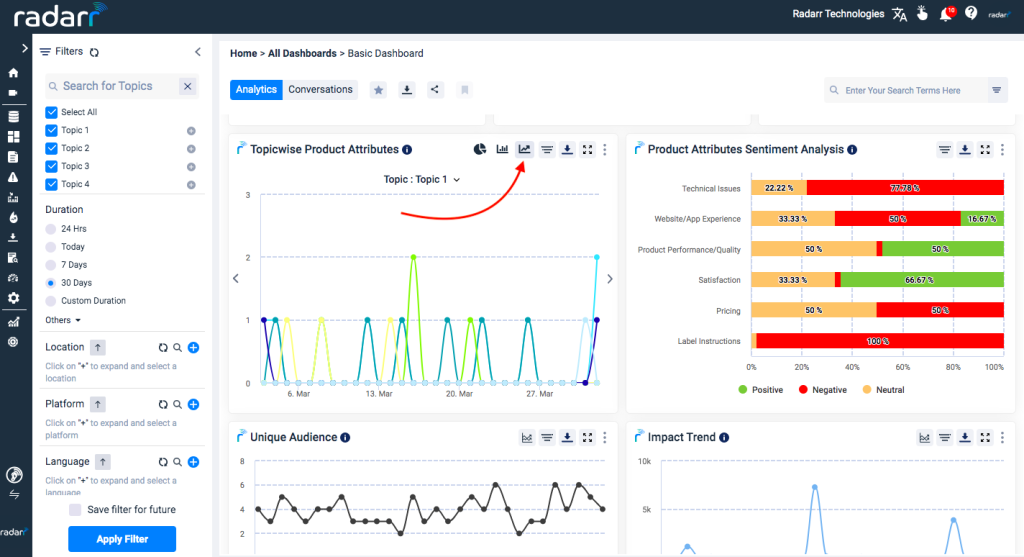
Task: Click the bookmark icon in dashboard toolbar
Action: click(464, 89)
